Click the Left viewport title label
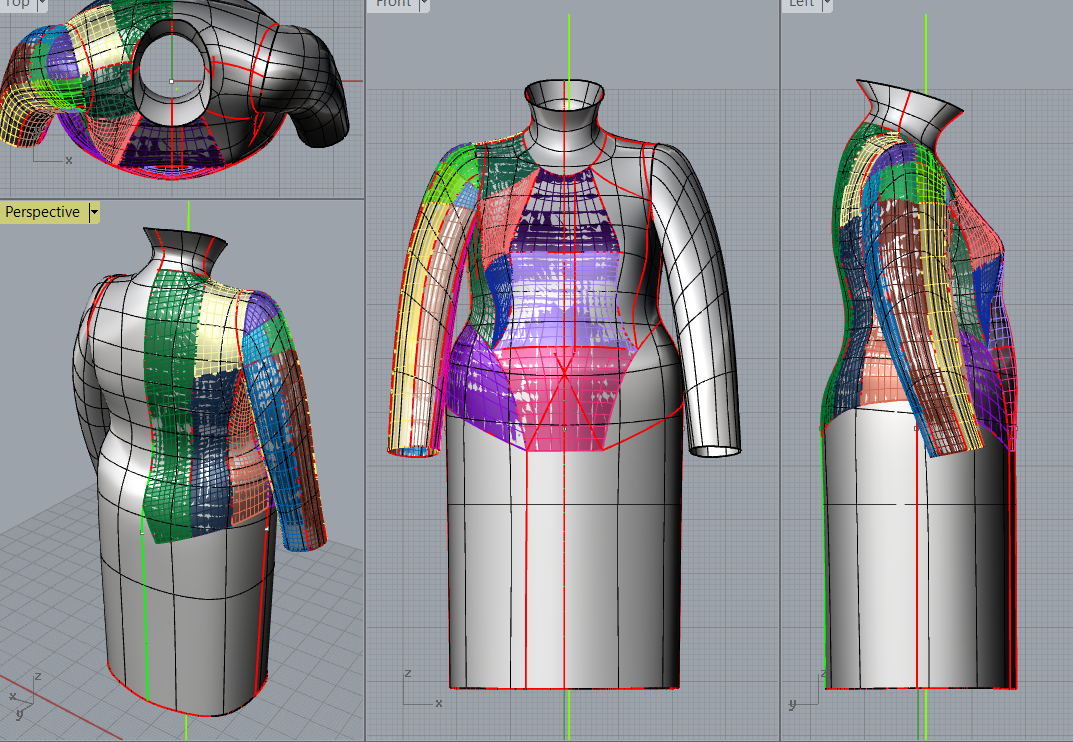 [801, 4]
